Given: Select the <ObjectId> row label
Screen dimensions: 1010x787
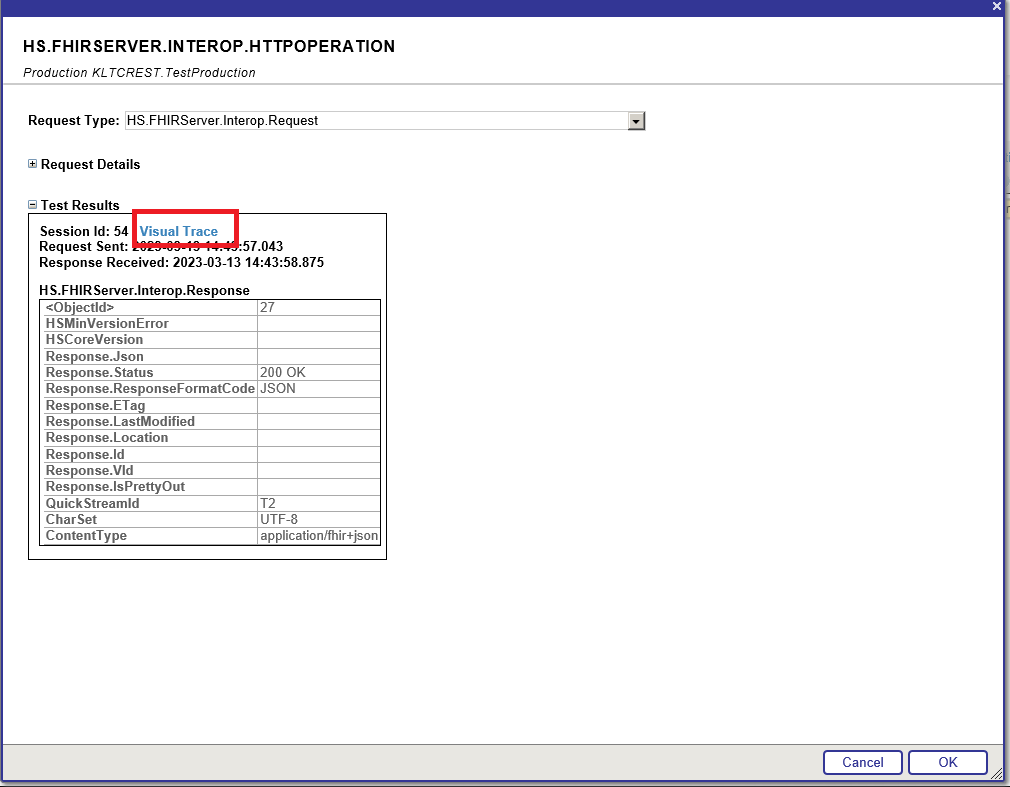Looking at the screenshot, I should (x=80, y=307).
